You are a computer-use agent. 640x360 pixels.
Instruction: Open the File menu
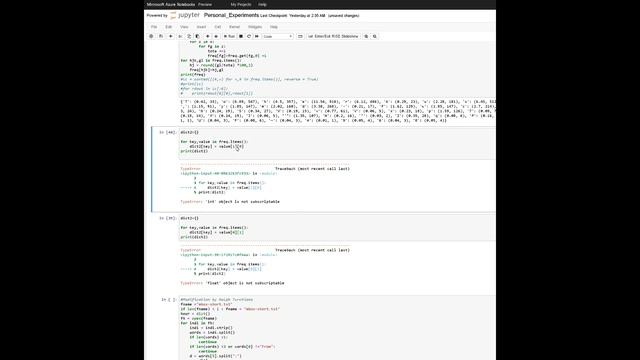point(154,27)
